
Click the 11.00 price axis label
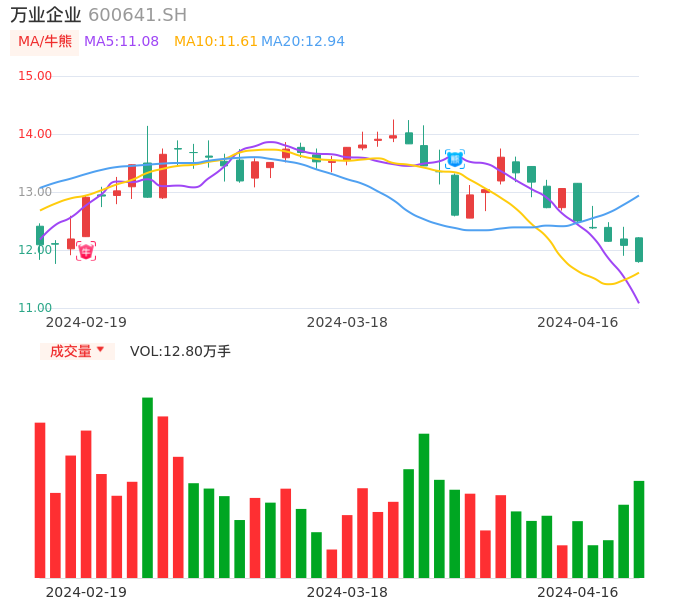point(35,308)
